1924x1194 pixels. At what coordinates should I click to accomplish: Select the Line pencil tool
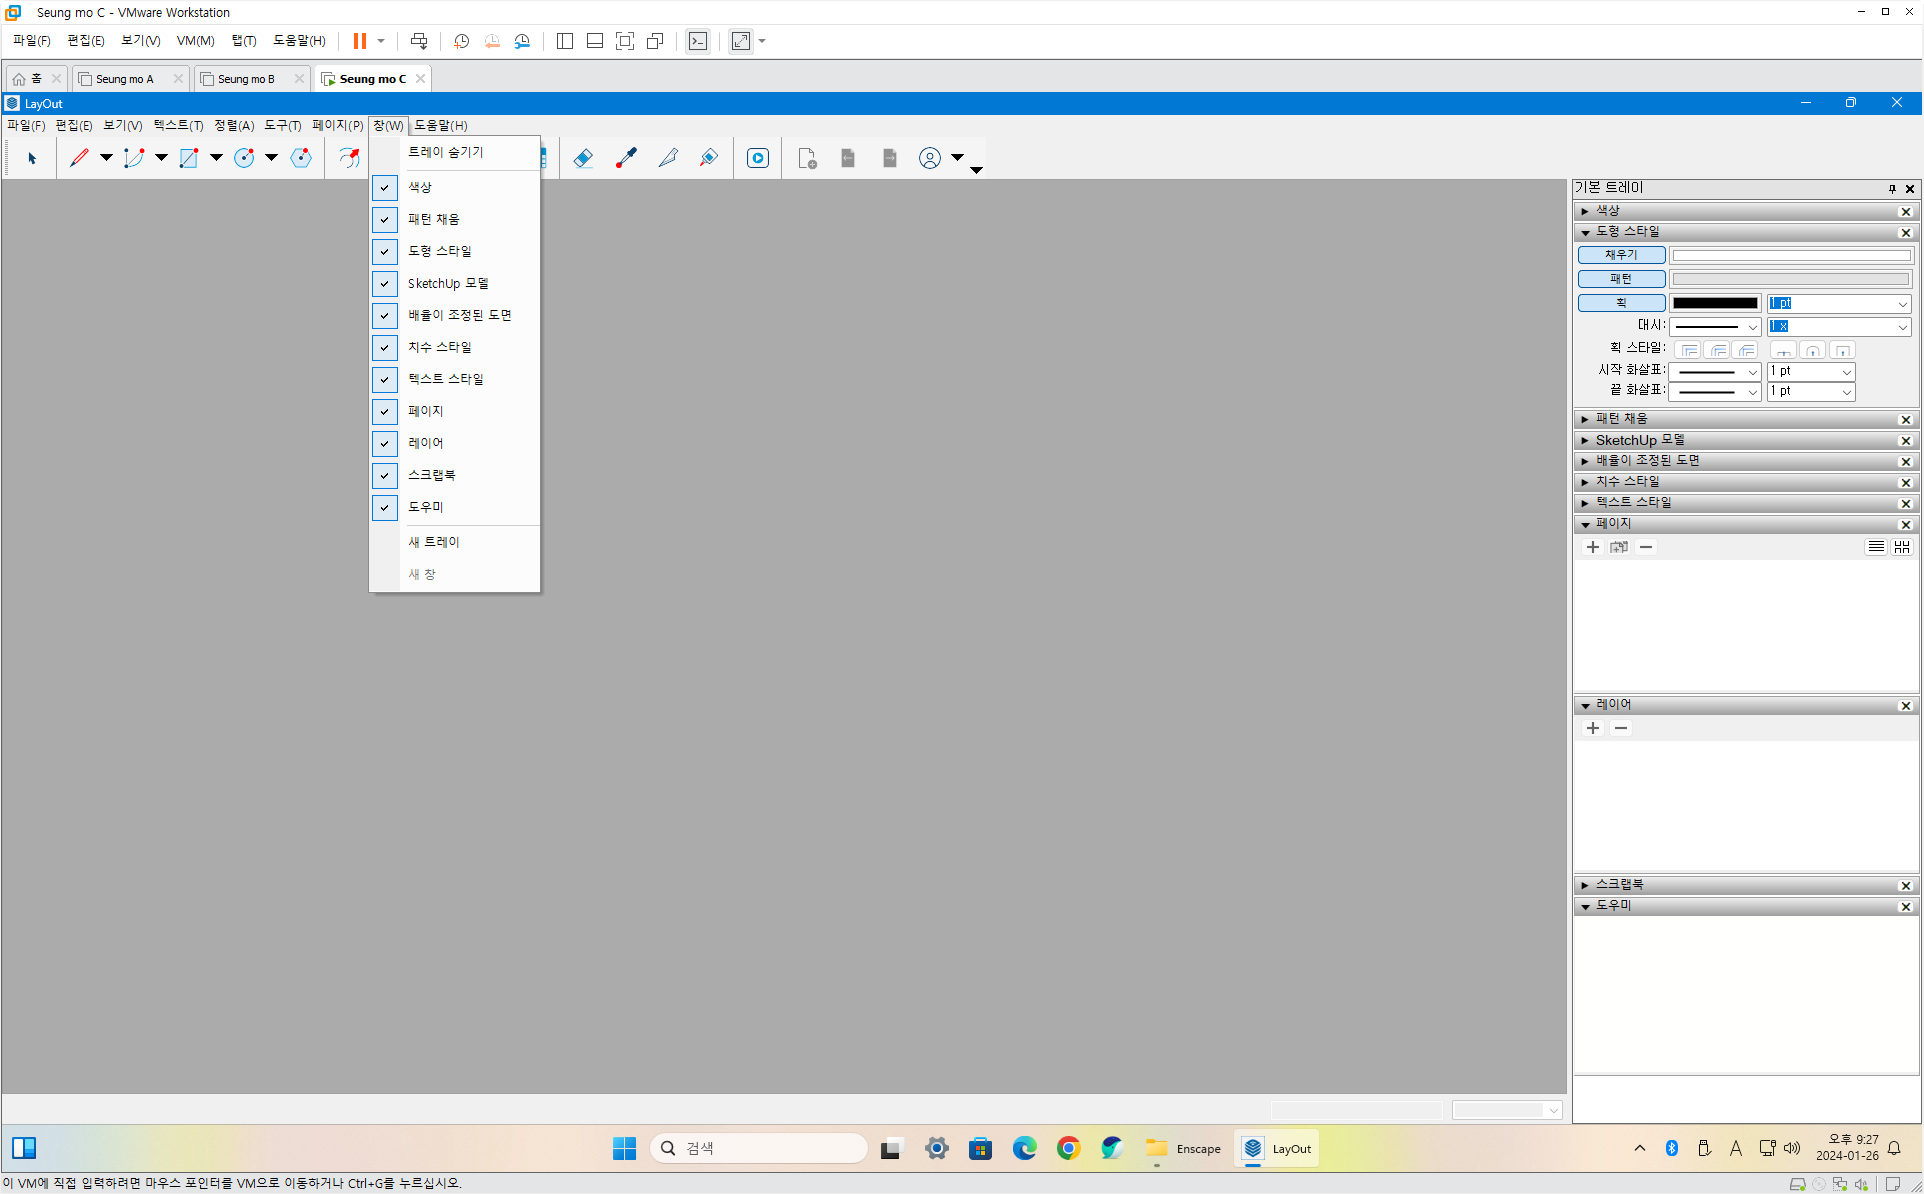pos(80,158)
